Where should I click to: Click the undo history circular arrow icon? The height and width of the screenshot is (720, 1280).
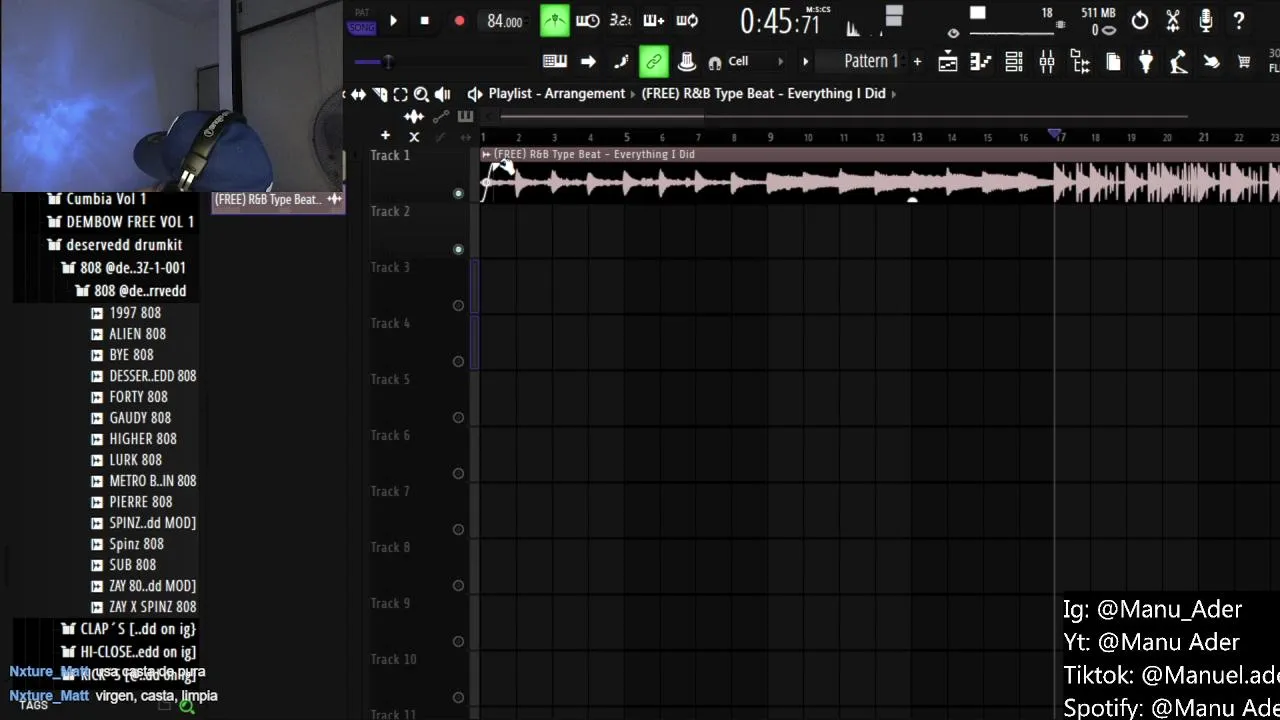click(1140, 20)
